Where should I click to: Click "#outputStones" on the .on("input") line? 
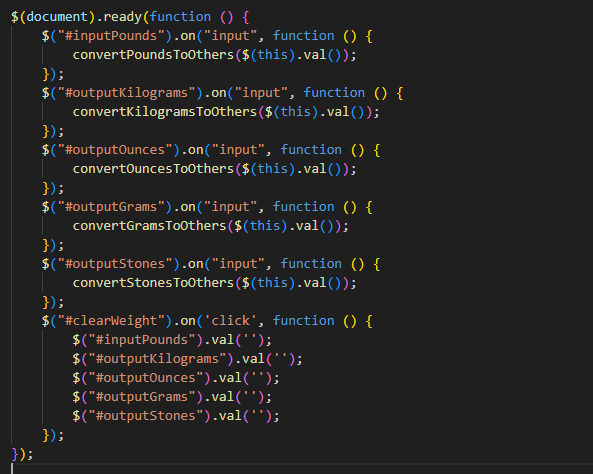pos(115,264)
